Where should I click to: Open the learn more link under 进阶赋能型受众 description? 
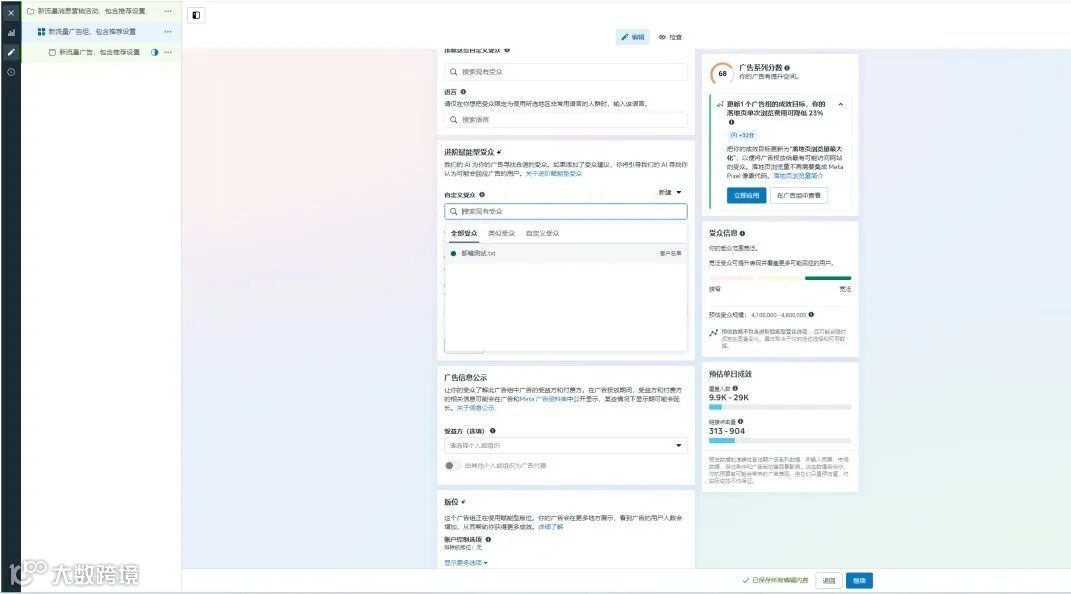pos(554,174)
